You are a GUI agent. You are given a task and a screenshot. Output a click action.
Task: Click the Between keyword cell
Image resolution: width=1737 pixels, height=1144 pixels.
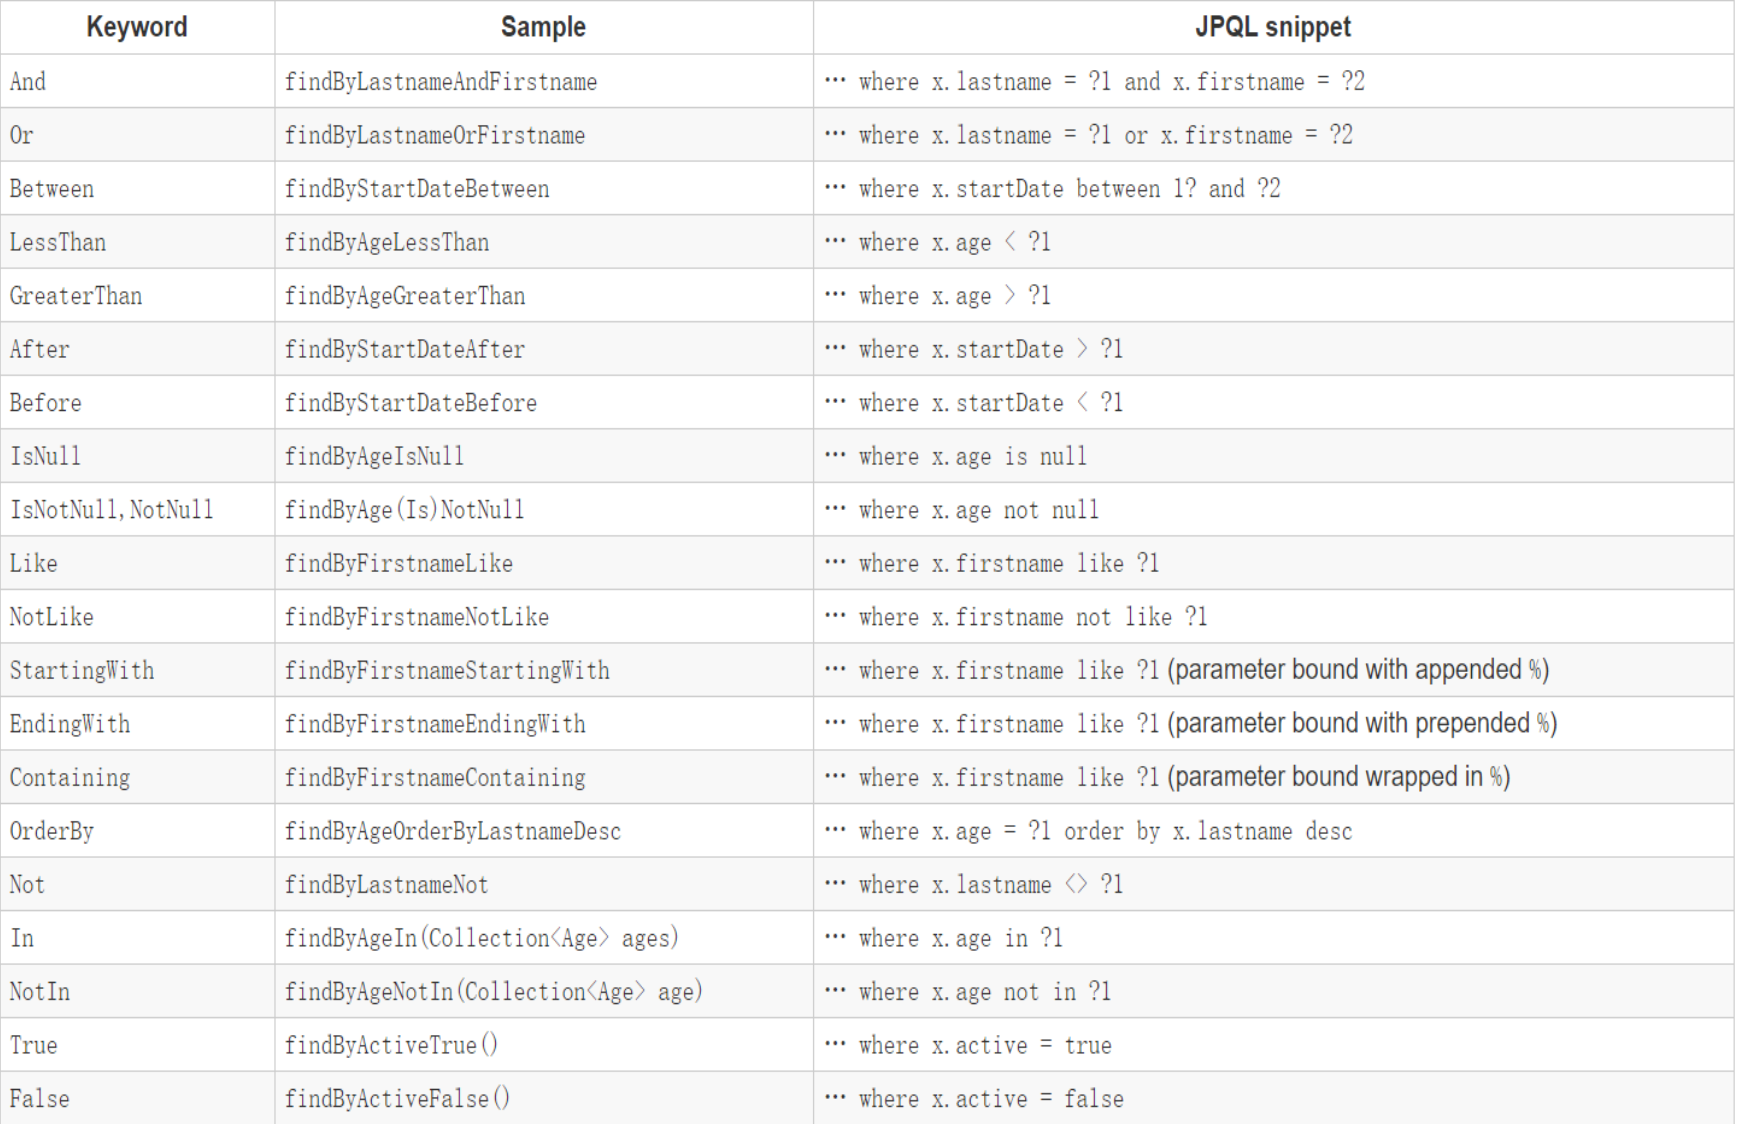tap(52, 189)
